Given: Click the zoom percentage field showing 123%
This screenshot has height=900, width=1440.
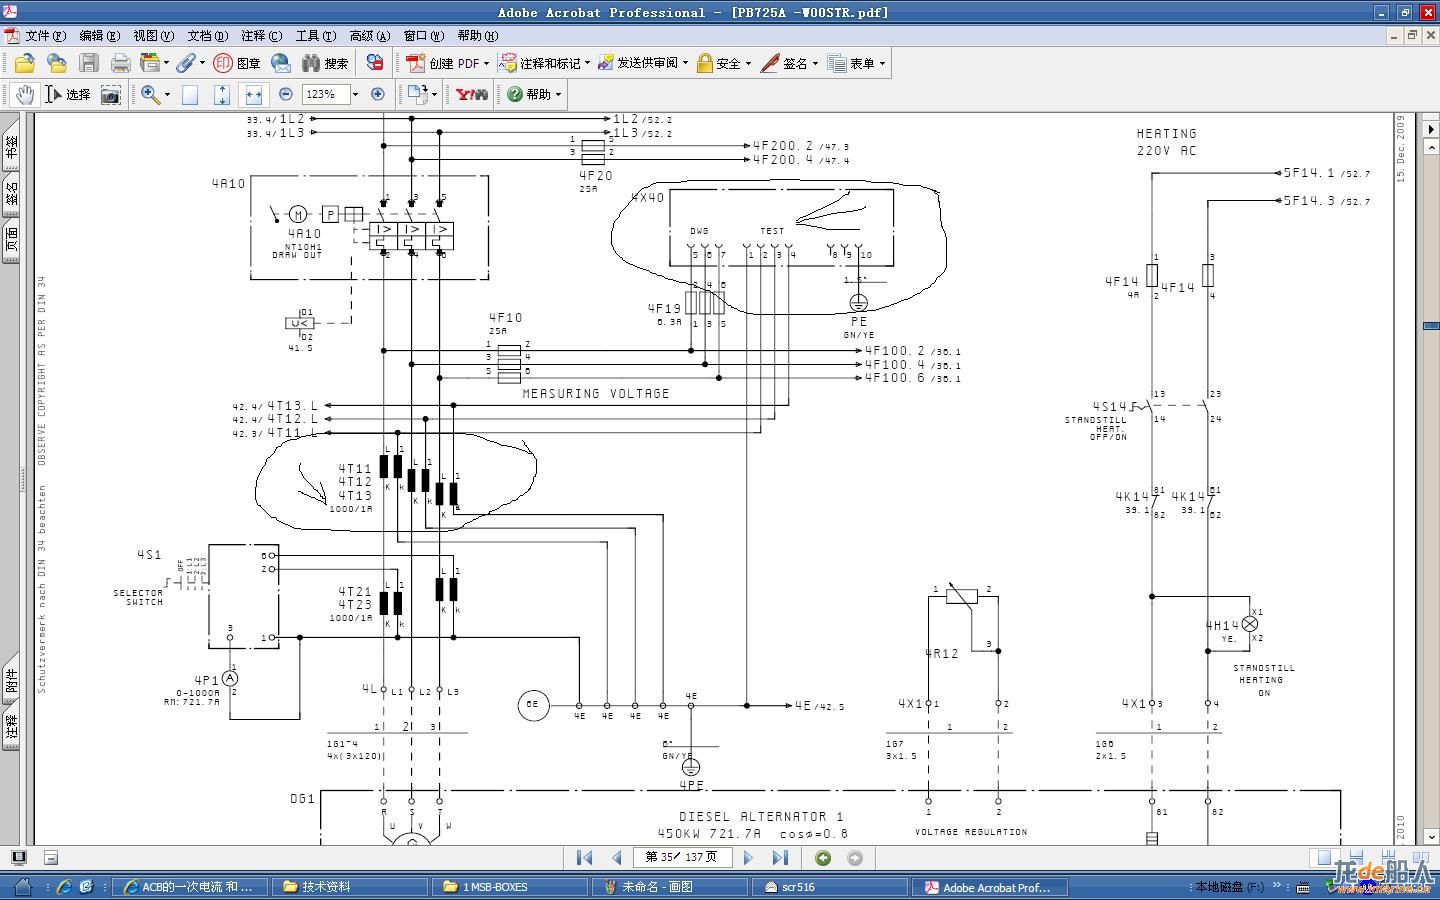Looking at the screenshot, I should pos(326,94).
